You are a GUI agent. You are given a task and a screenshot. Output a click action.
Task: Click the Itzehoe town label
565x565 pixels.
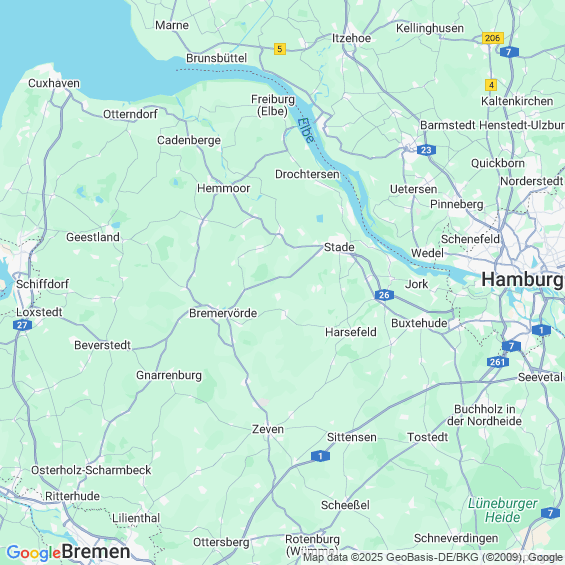(x=351, y=38)
